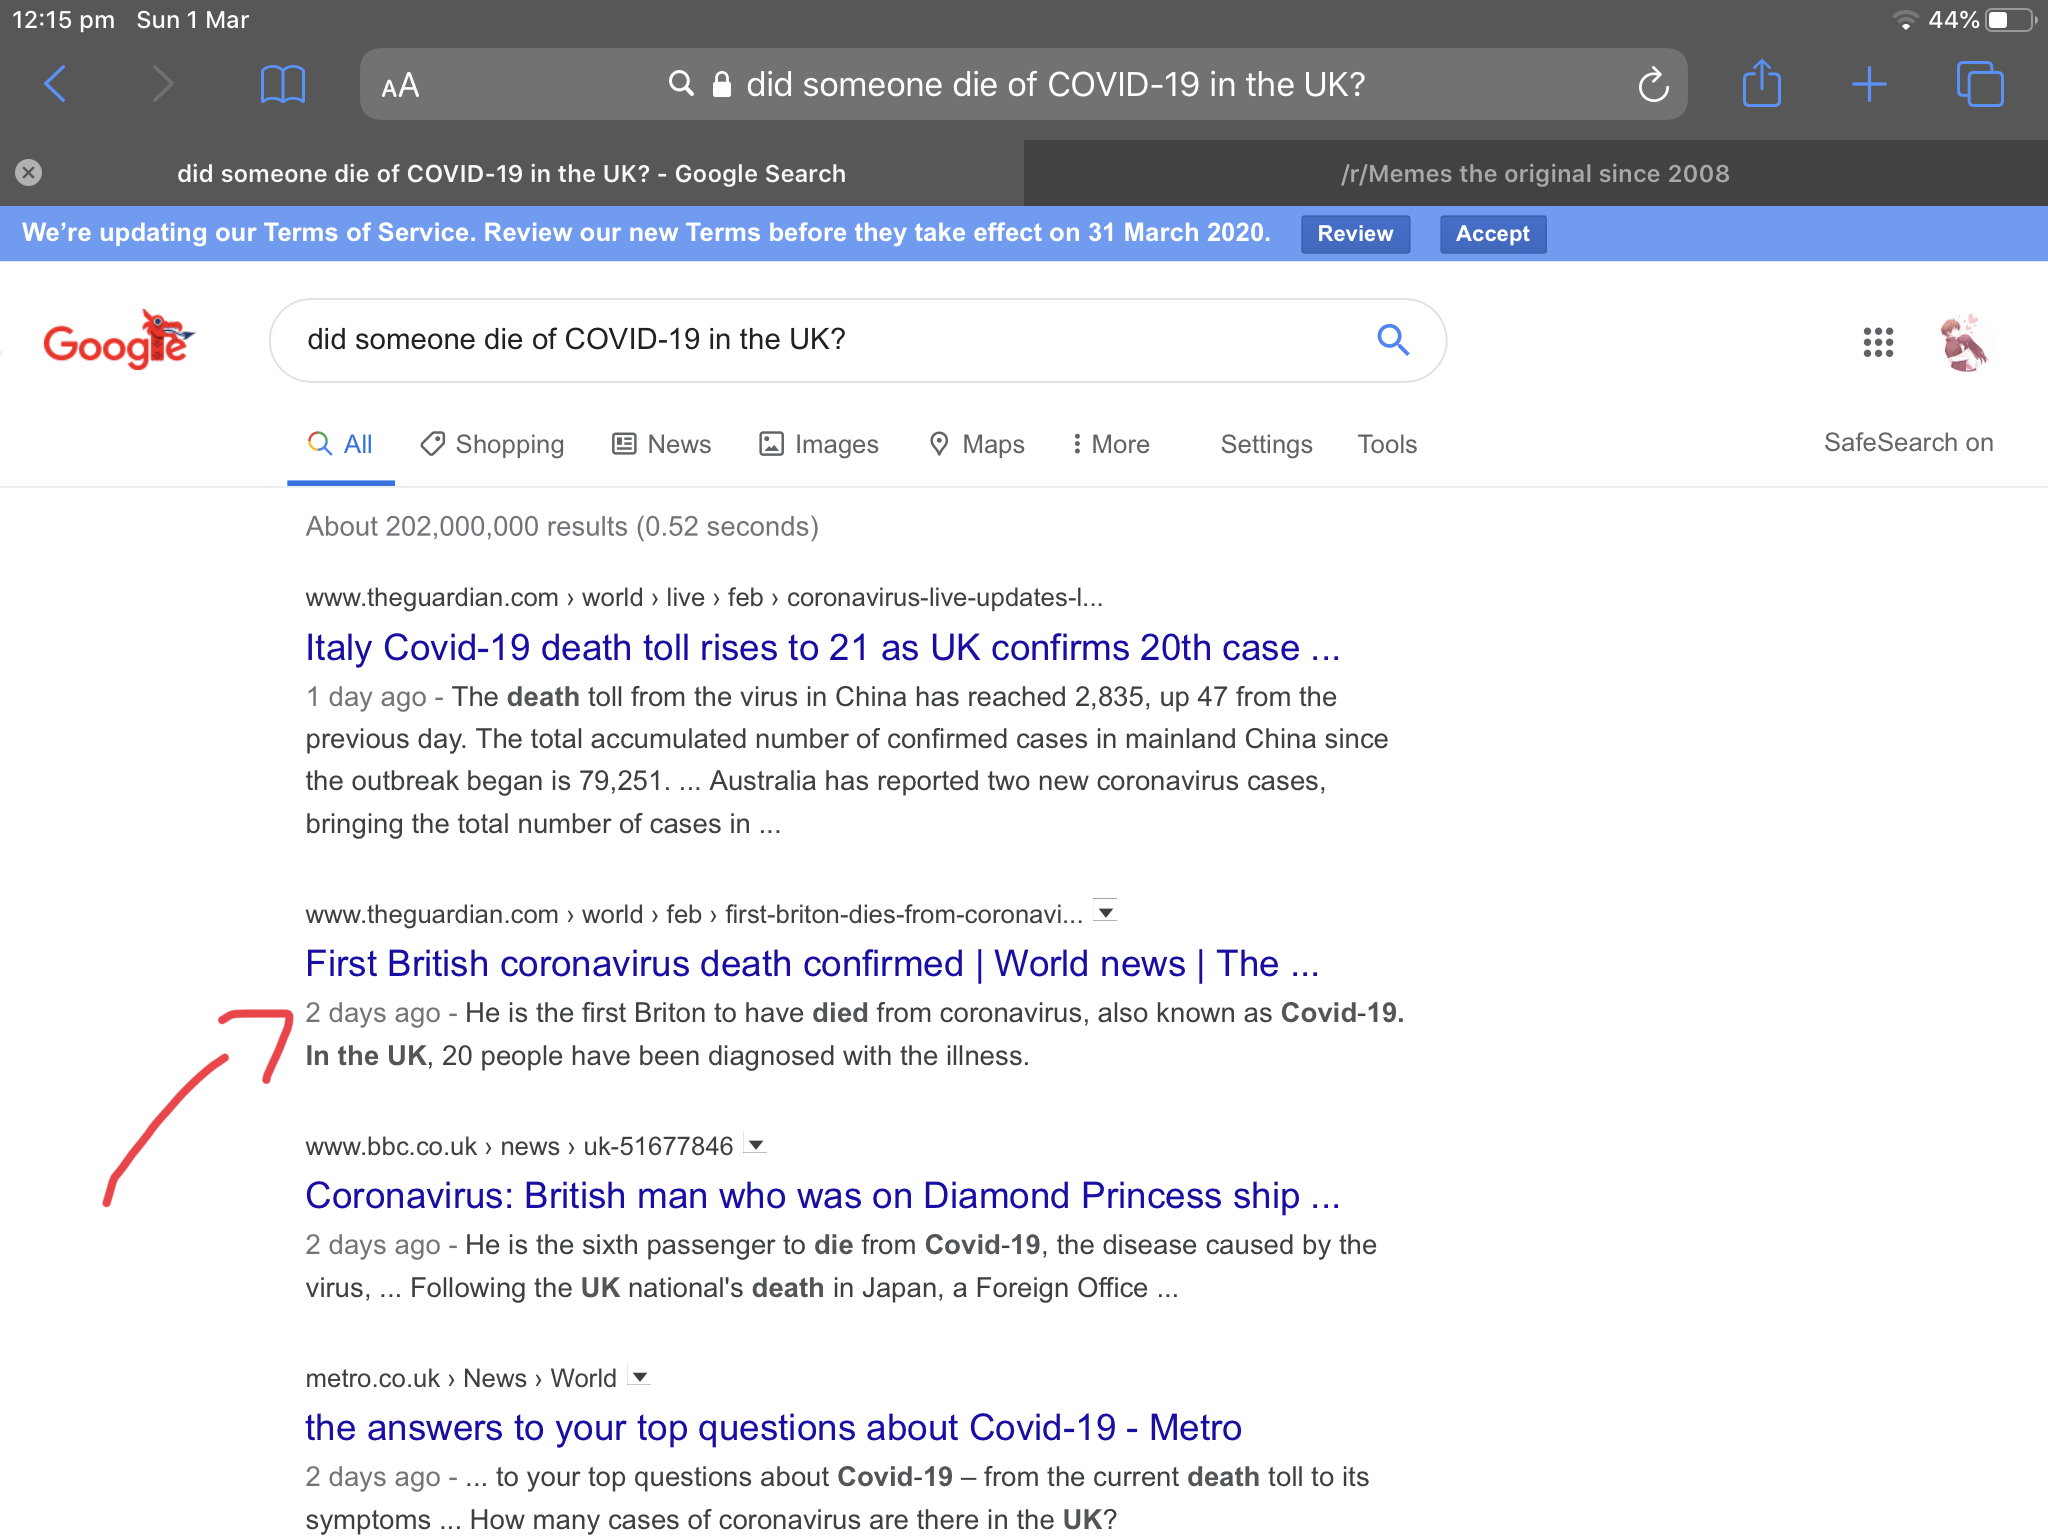Tap the 12:15 pm clock in status bar
2048x1536 pixels.
[63, 20]
